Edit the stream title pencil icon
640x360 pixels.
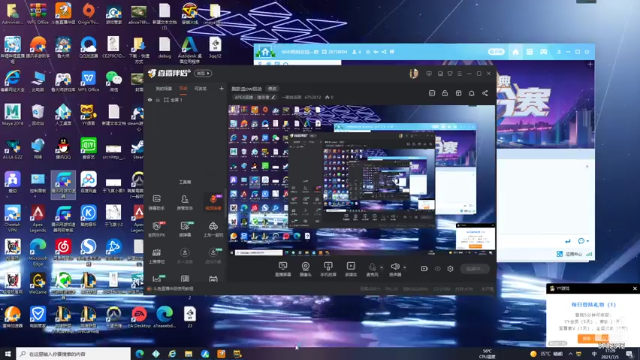coord(273,97)
